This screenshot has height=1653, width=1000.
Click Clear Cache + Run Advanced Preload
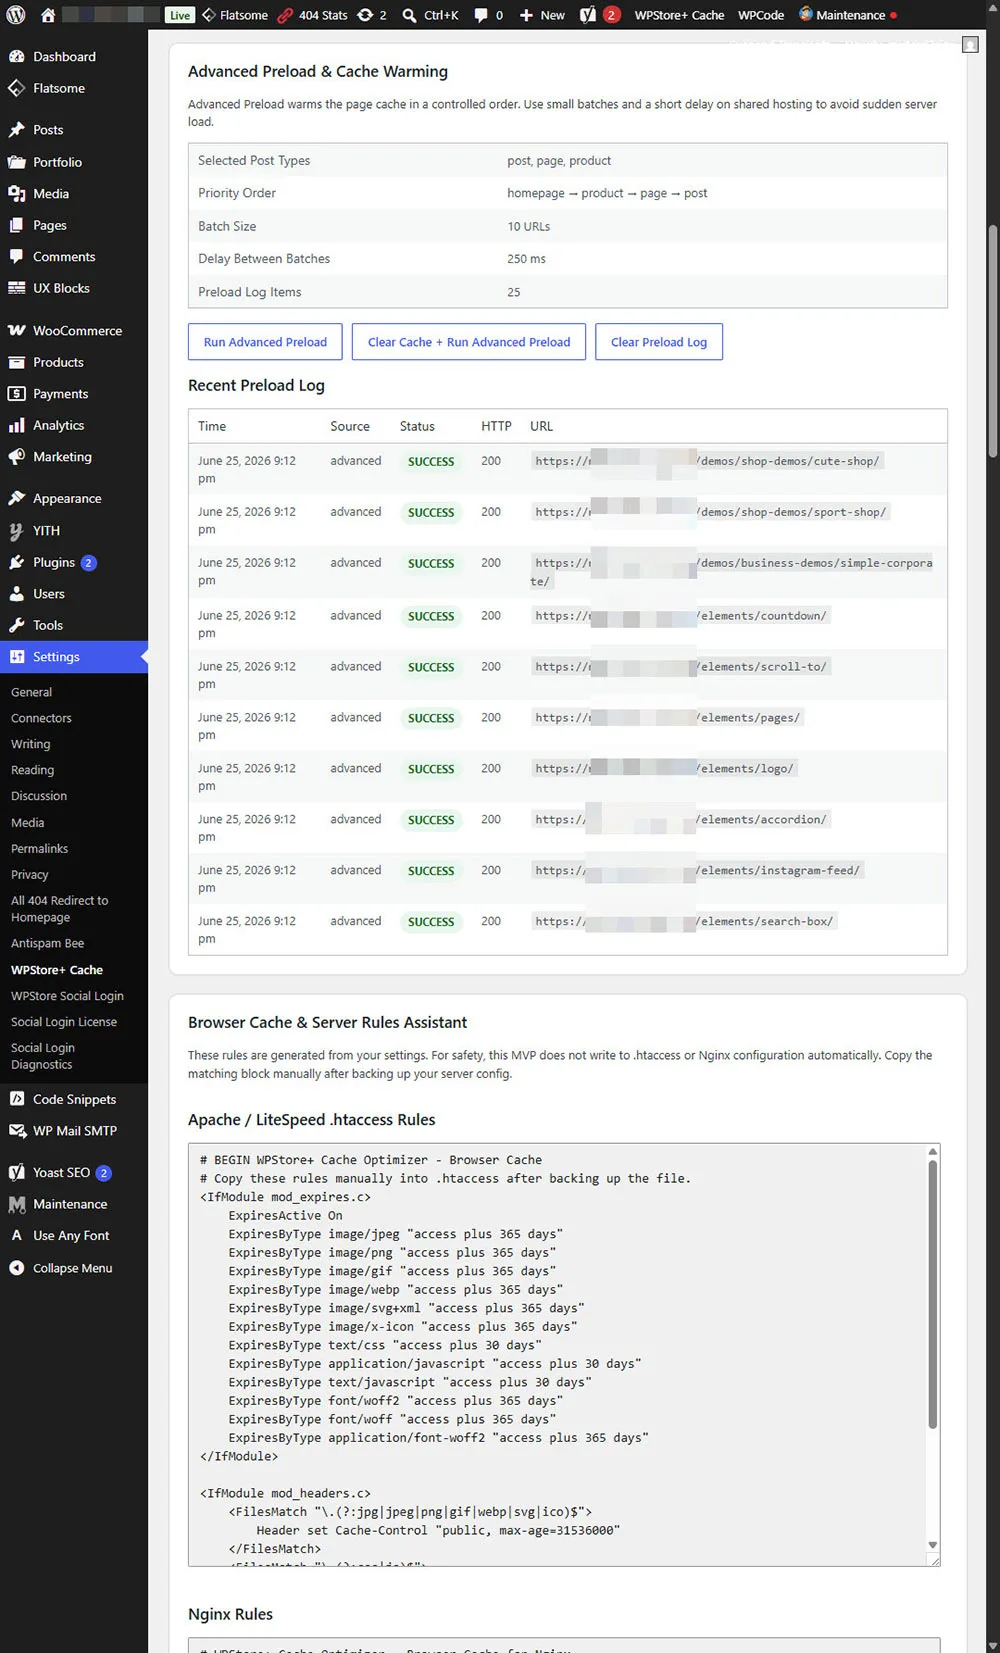click(469, 342)
